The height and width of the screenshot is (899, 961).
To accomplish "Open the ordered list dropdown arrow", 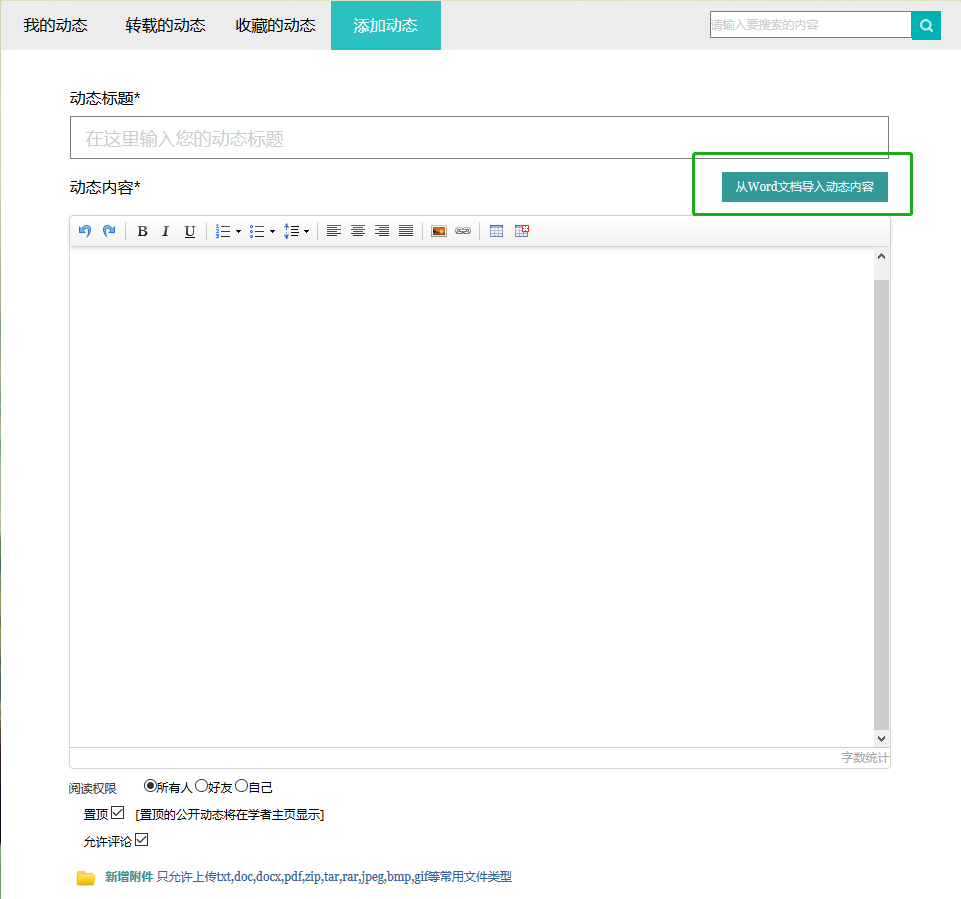I will (x=238, y=231).
